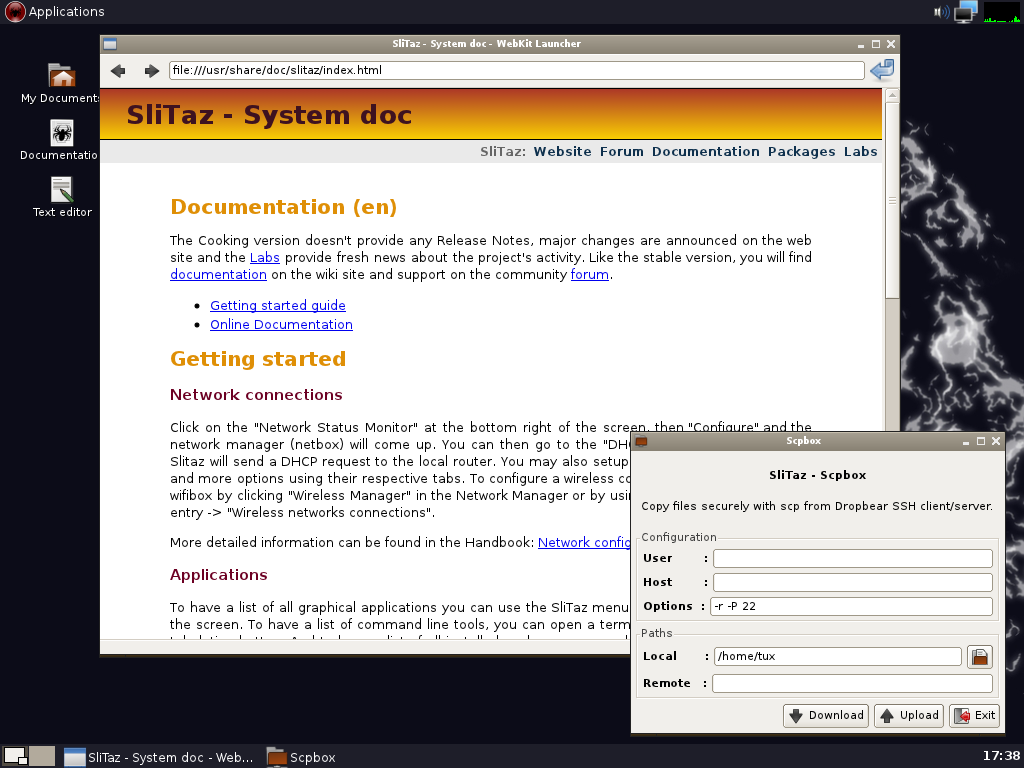Screen dimensions: 1024x768
Task: Click the 17:38 clock in taskbar
Action: click(1001, 756)
